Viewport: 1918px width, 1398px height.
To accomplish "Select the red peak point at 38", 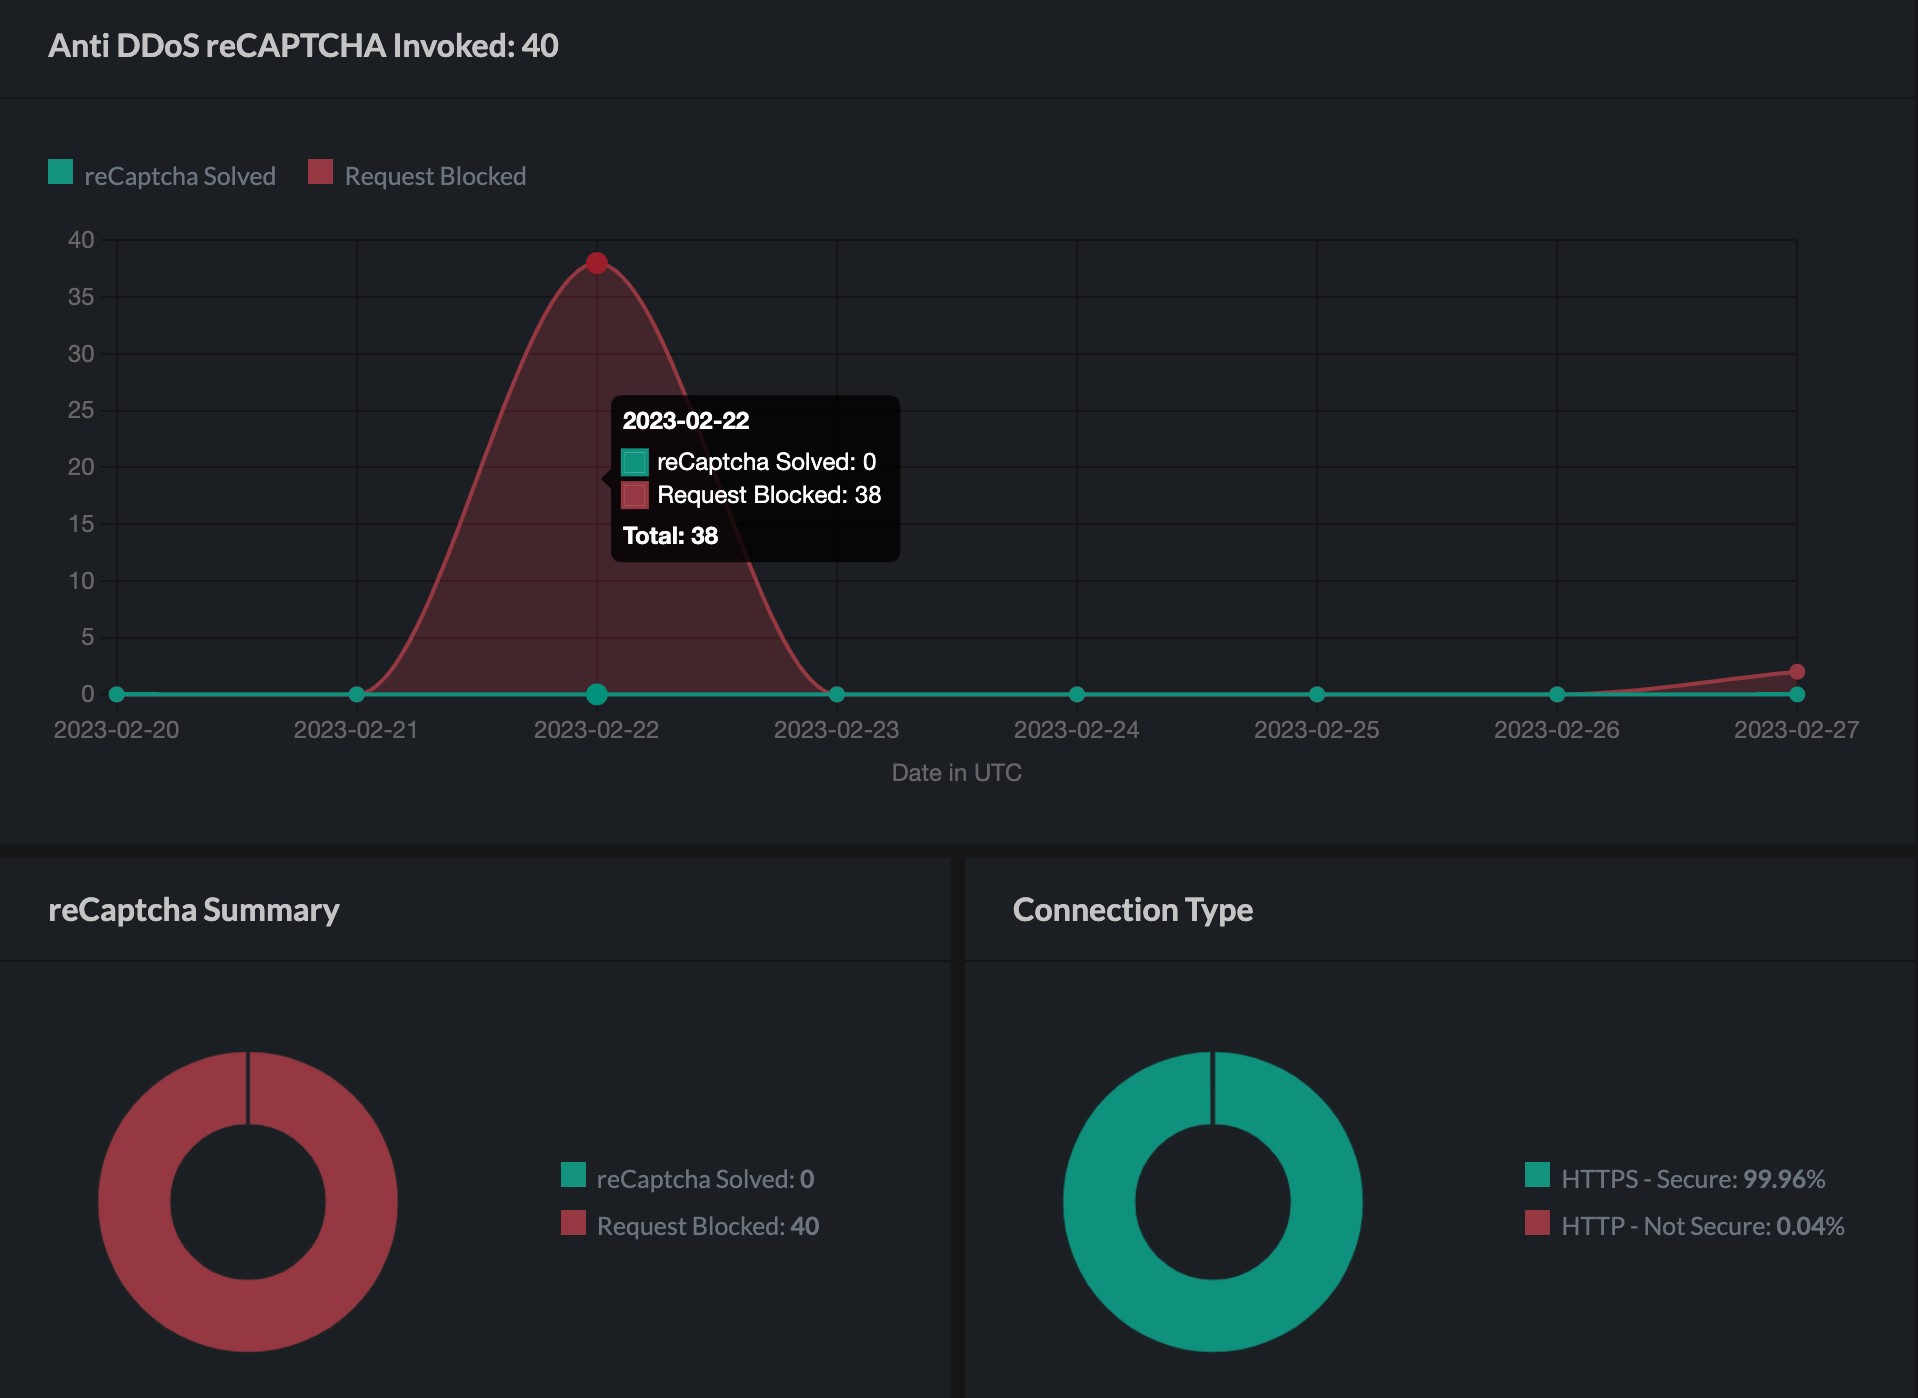I will pyautogui.click(x=597, y=263).
